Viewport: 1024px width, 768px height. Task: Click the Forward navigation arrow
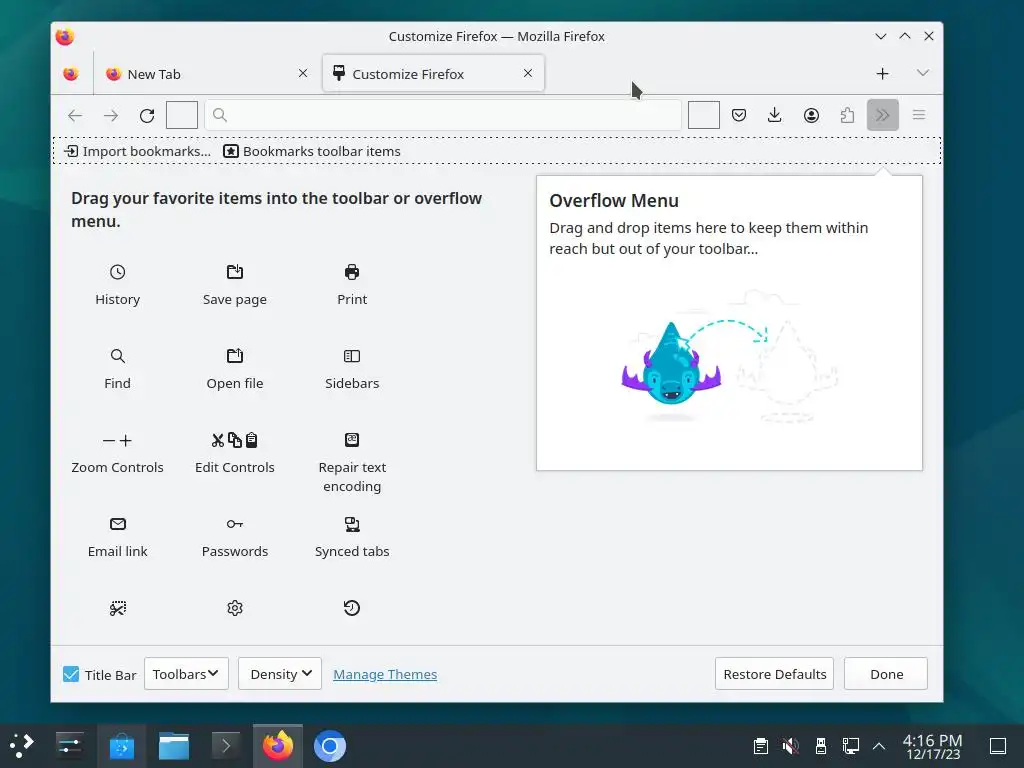click(111, 116)
